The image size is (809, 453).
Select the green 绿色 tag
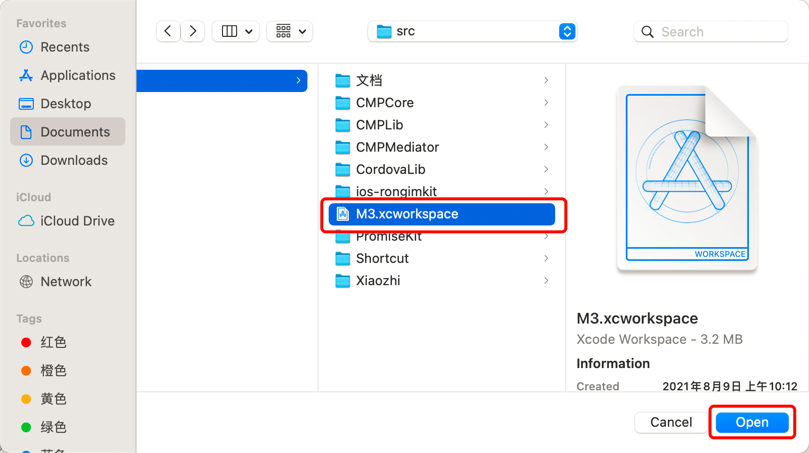click(68, 427)
